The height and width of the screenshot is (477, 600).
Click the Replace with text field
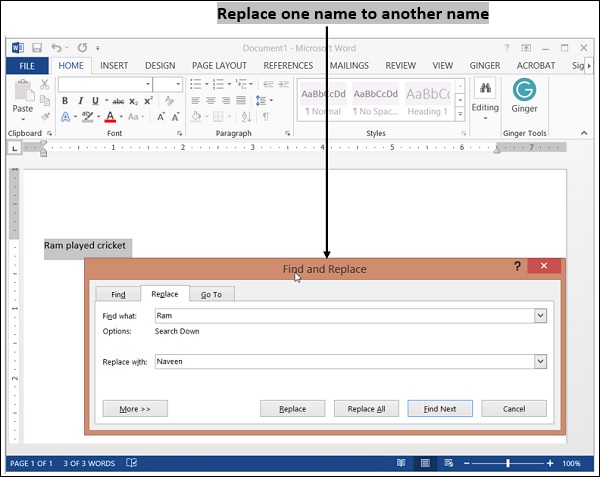click(x=343, y=362)
